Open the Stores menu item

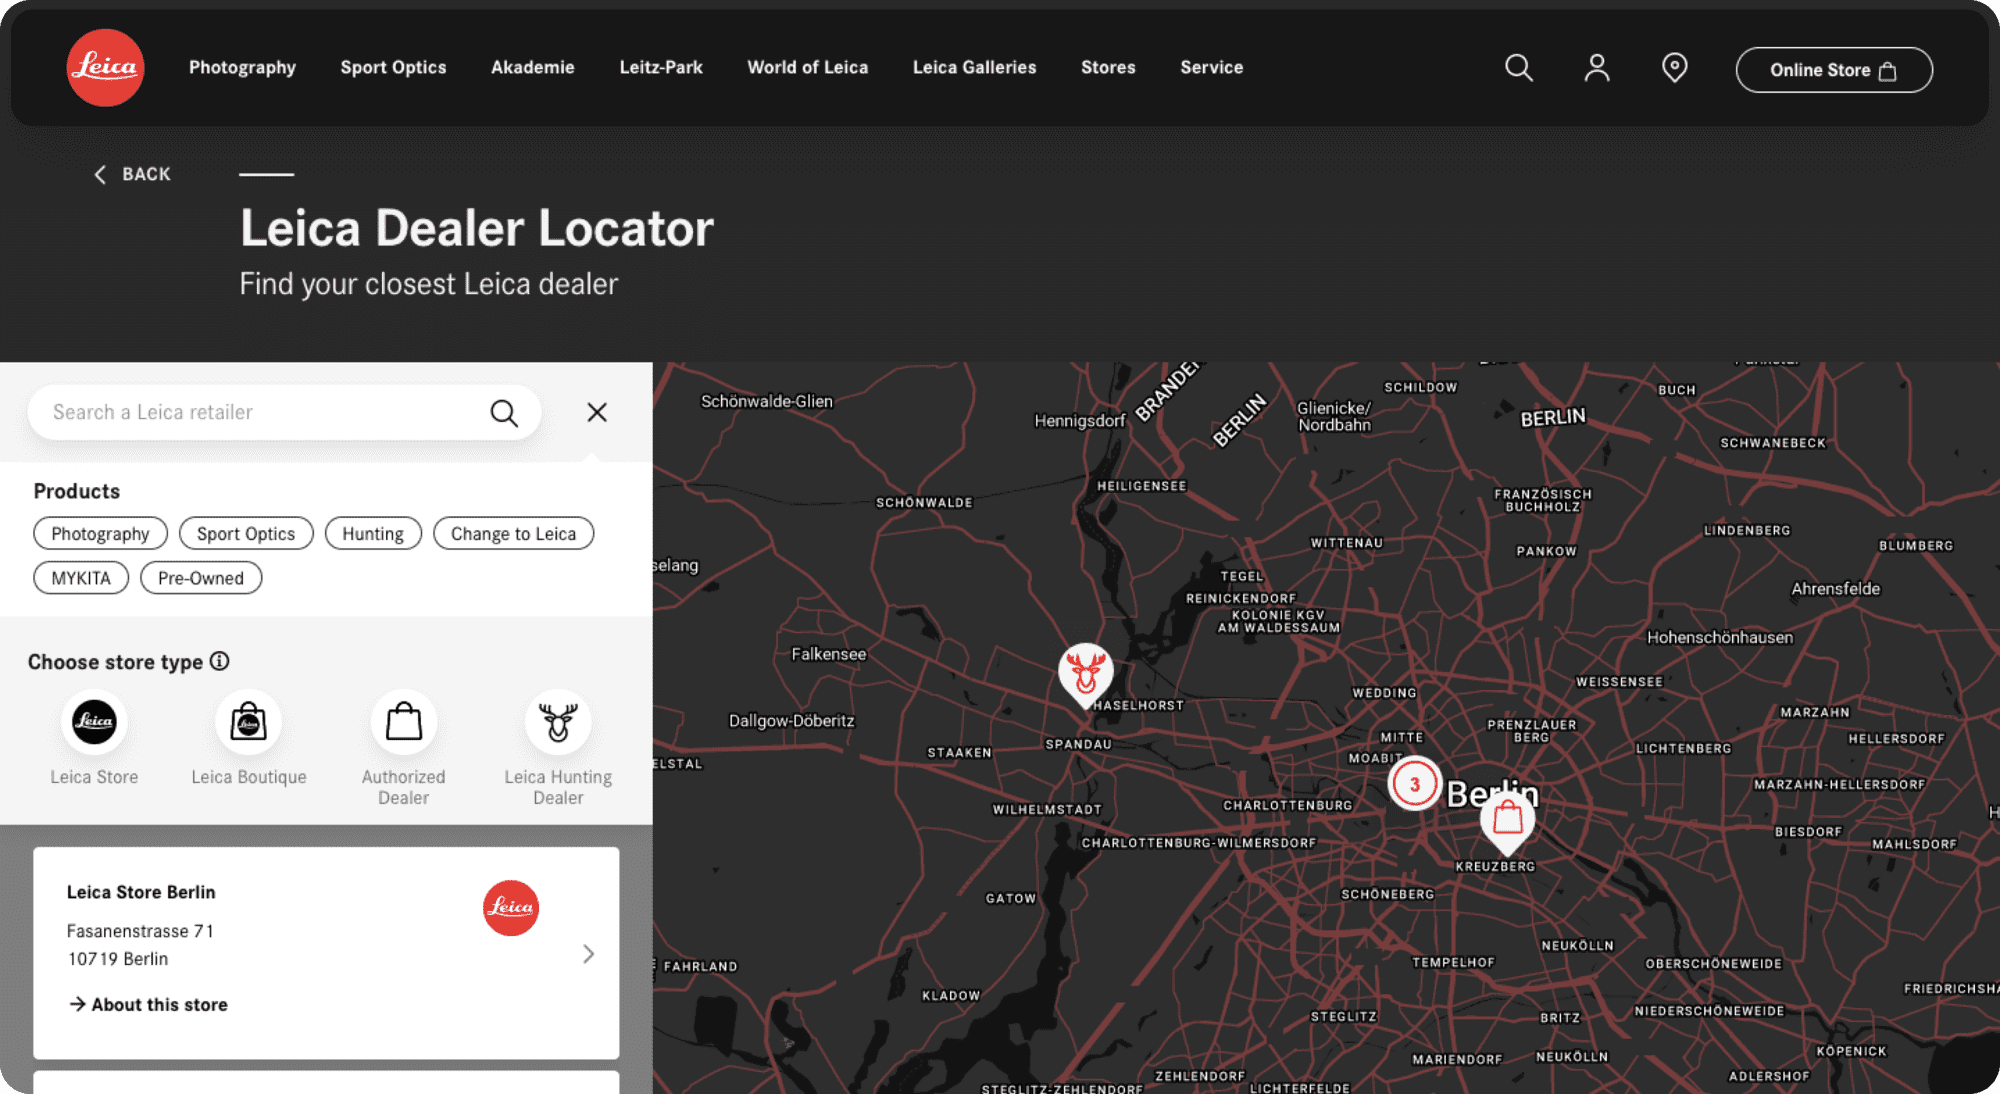coord(1108,67)
